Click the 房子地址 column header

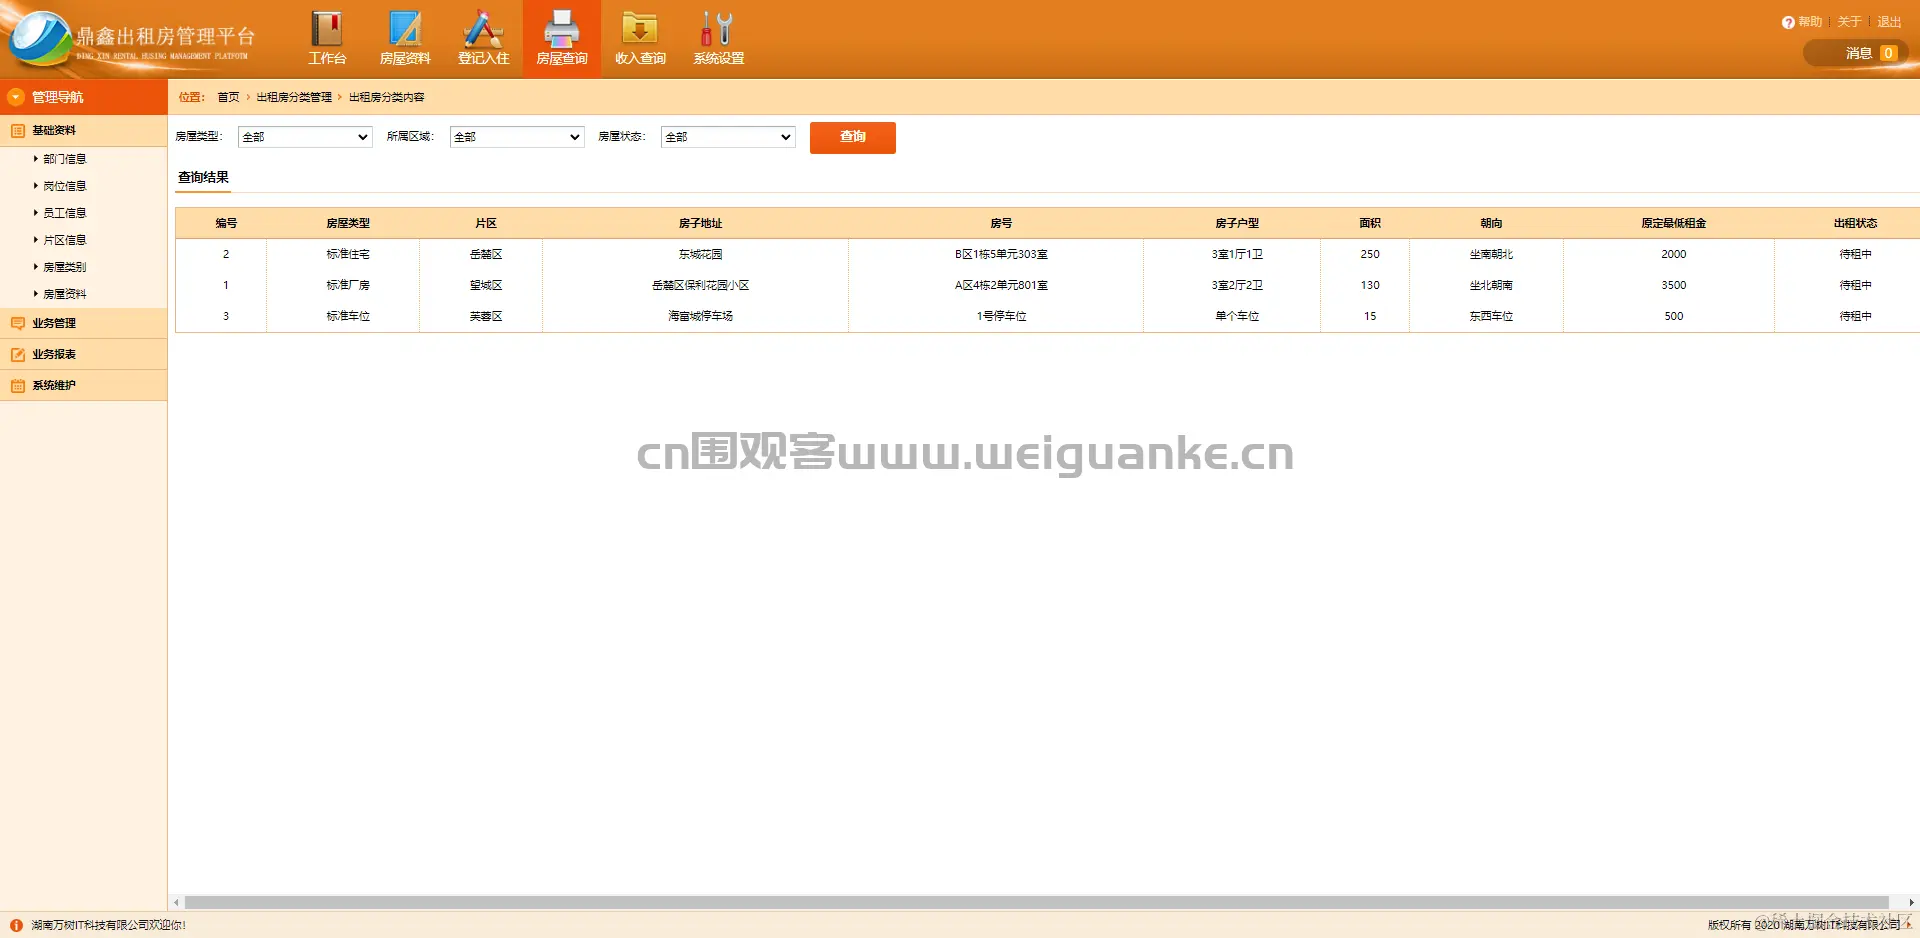(x=700, y=223)
